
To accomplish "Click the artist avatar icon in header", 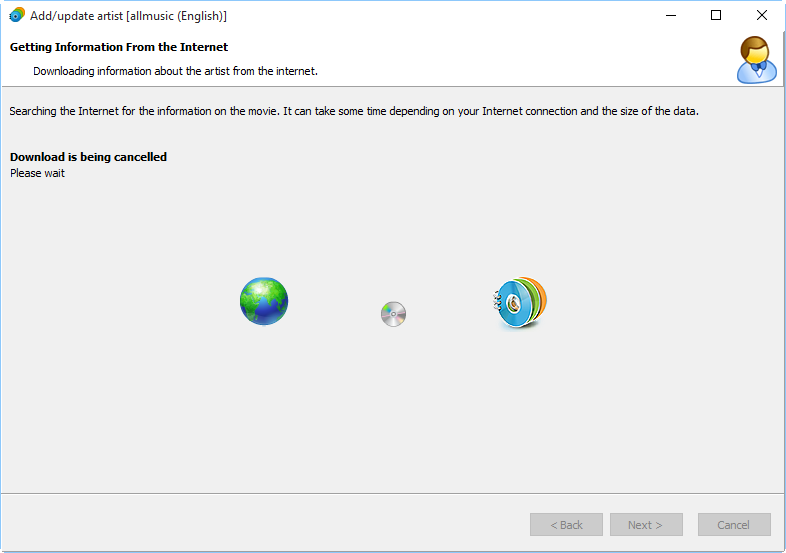I will (756, 60).
